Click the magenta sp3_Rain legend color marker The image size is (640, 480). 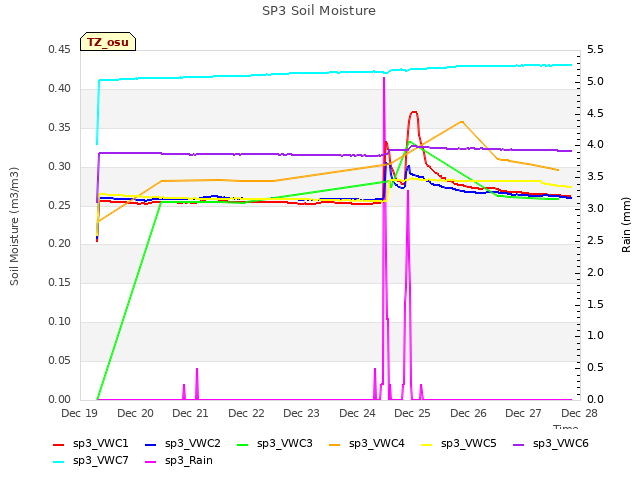click(151, 462)
